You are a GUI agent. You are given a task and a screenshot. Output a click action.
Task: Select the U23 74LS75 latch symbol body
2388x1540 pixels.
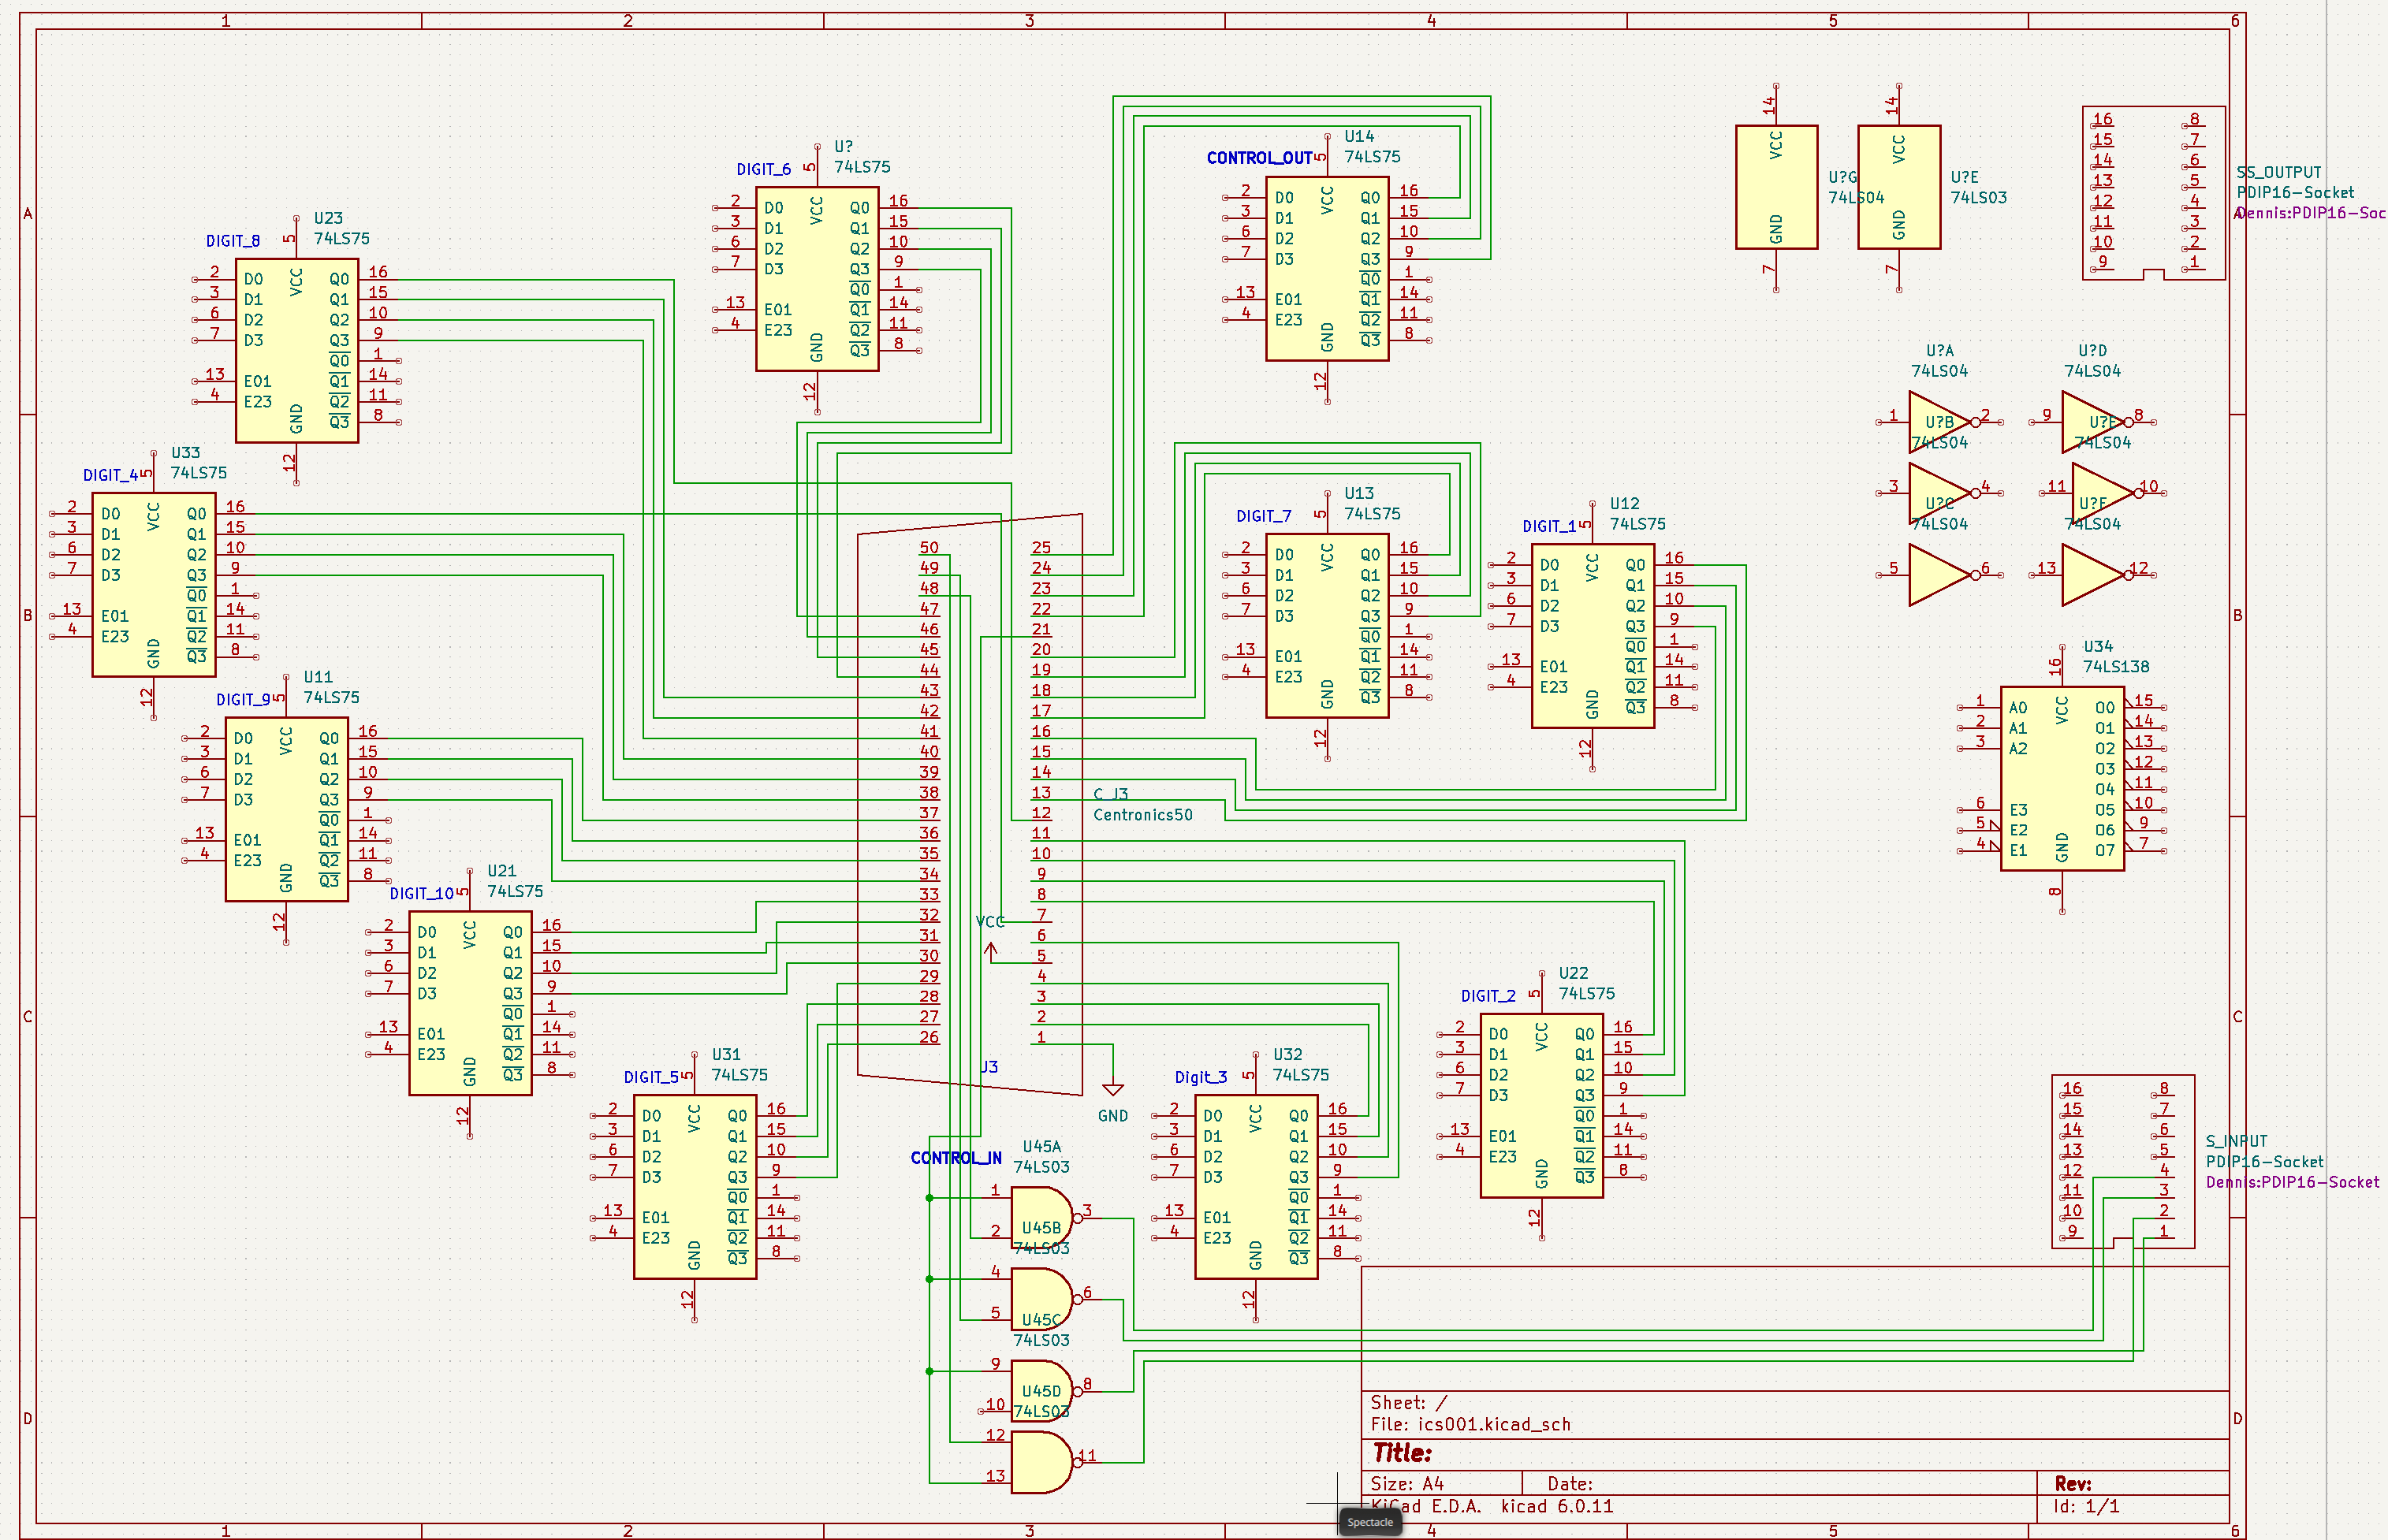click(x=297, y=350)
